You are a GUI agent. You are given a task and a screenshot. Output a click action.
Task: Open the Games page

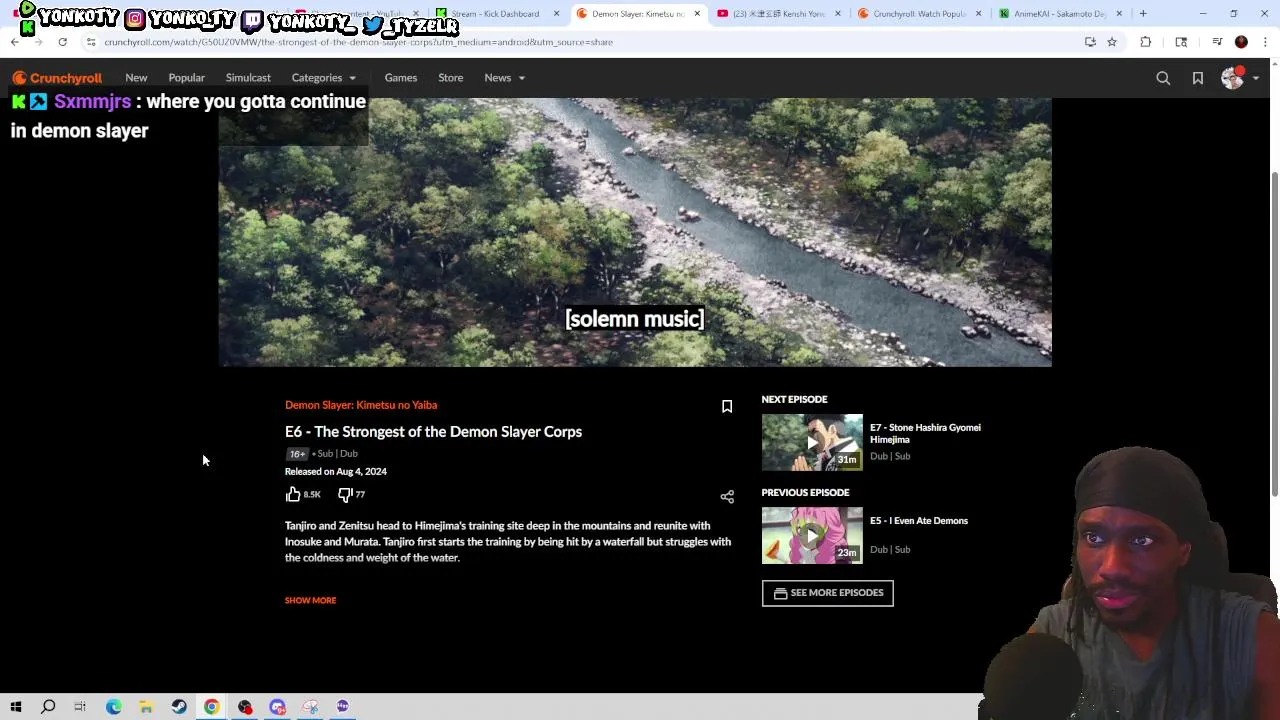(401, 78)
